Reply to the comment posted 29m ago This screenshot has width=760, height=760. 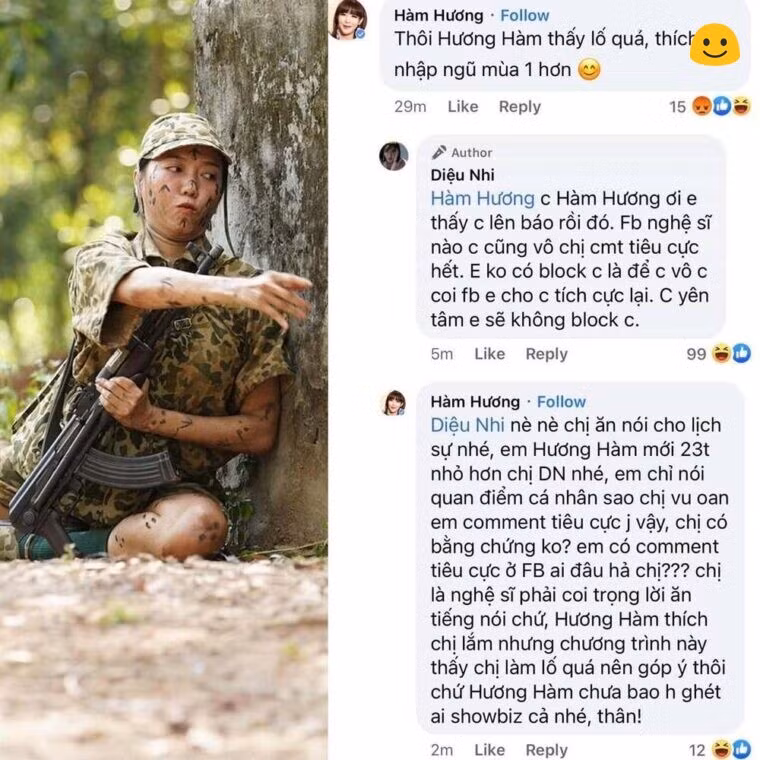pyautogui.click(x=519, y=107)
